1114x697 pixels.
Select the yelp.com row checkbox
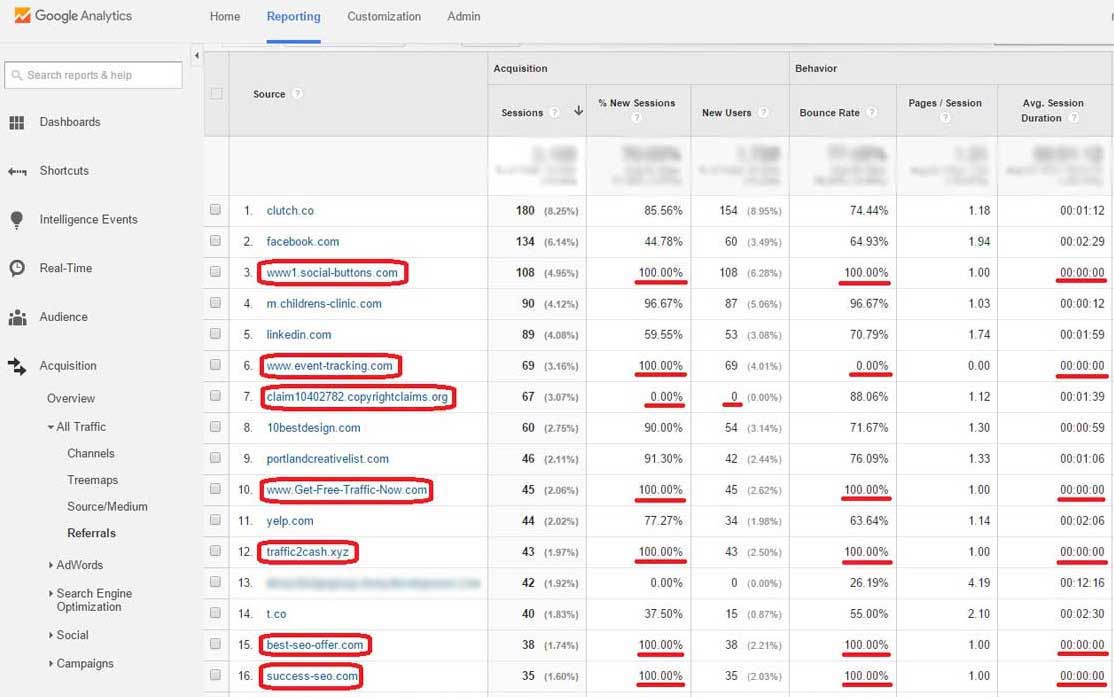pos(215,520)
